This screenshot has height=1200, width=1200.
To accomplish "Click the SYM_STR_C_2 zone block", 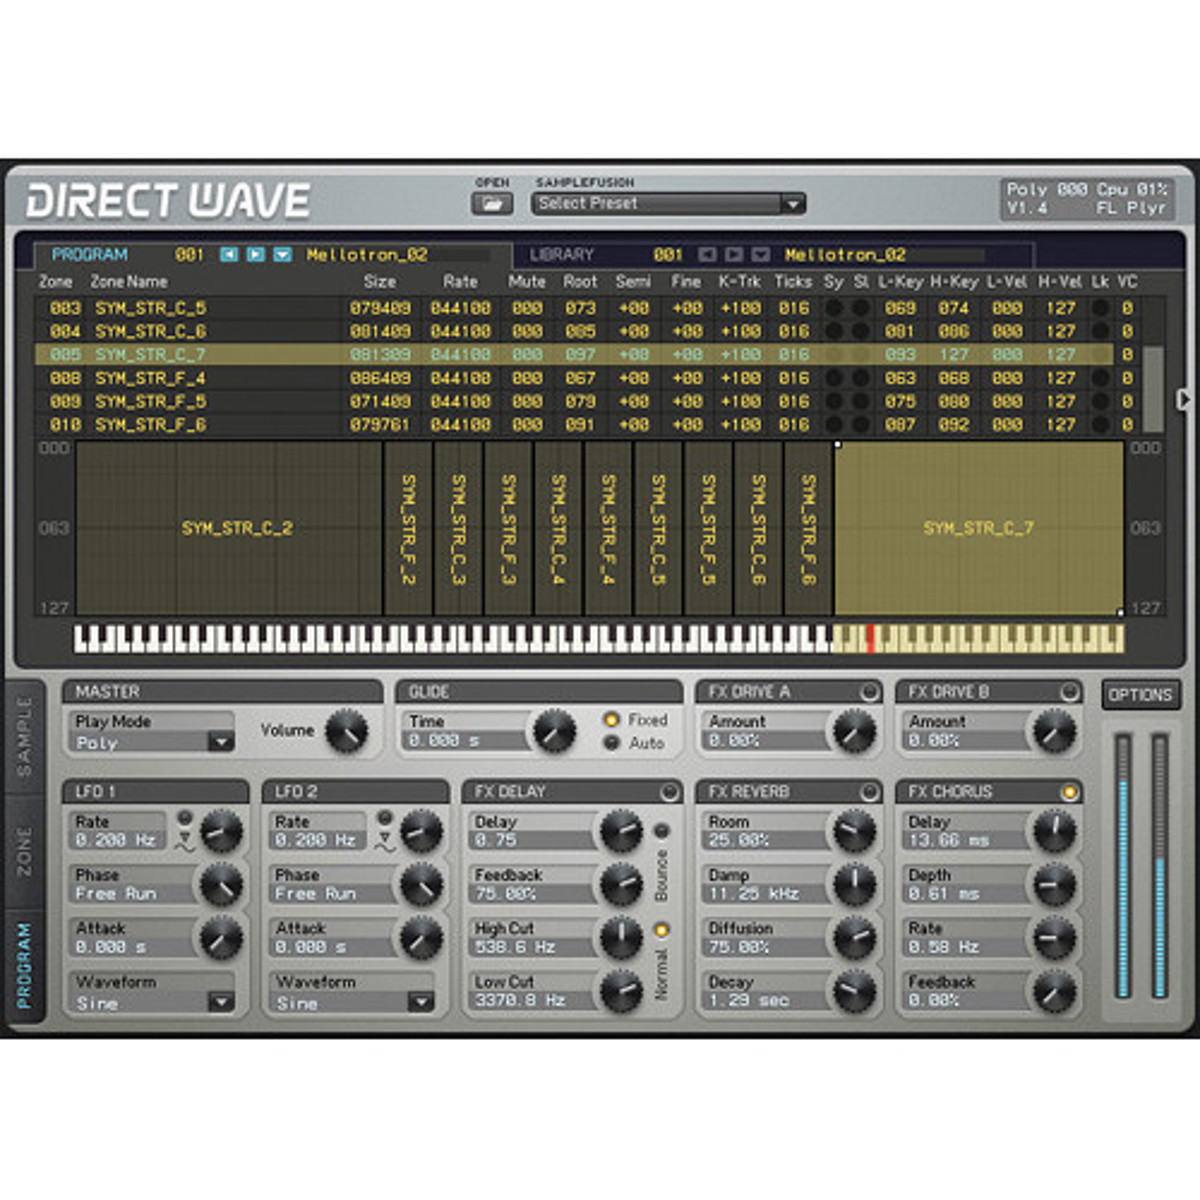I will (x=230, y=528).
